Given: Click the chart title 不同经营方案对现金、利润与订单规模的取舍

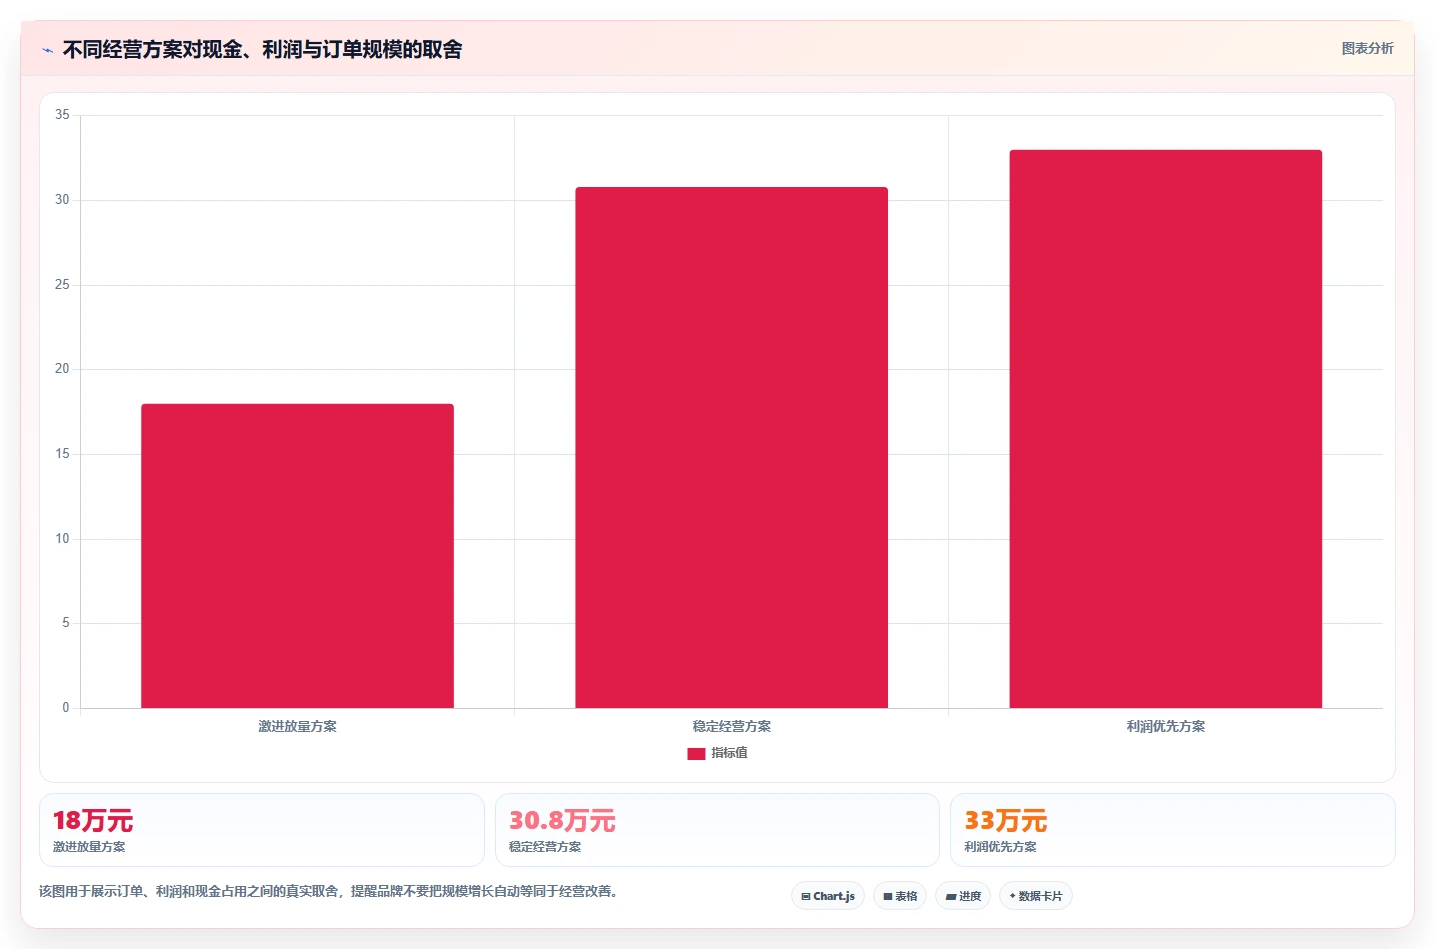Looking at the screenshot, I should [x=262, y=49].
